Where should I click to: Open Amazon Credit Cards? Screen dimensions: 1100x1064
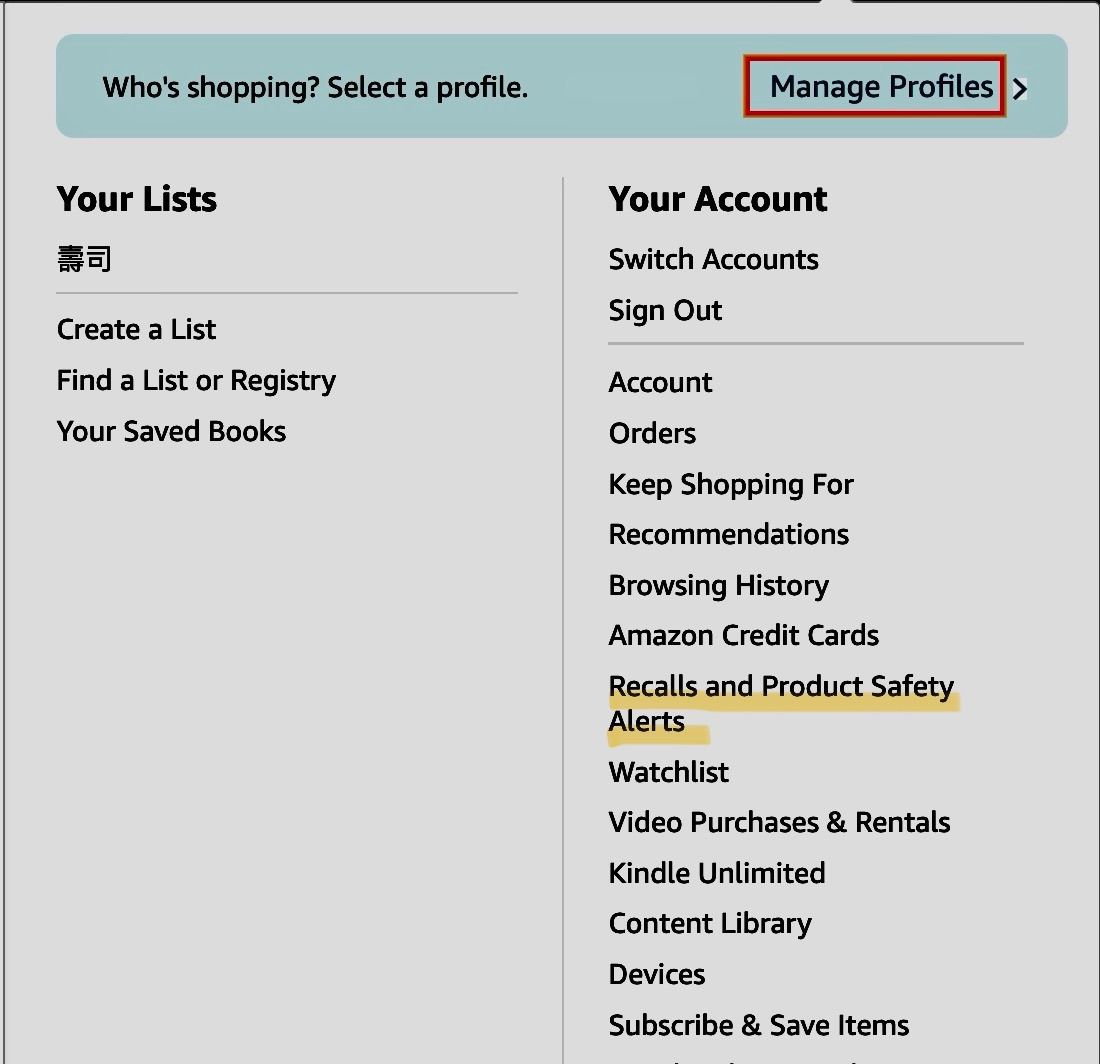click(x=743, y=635)
